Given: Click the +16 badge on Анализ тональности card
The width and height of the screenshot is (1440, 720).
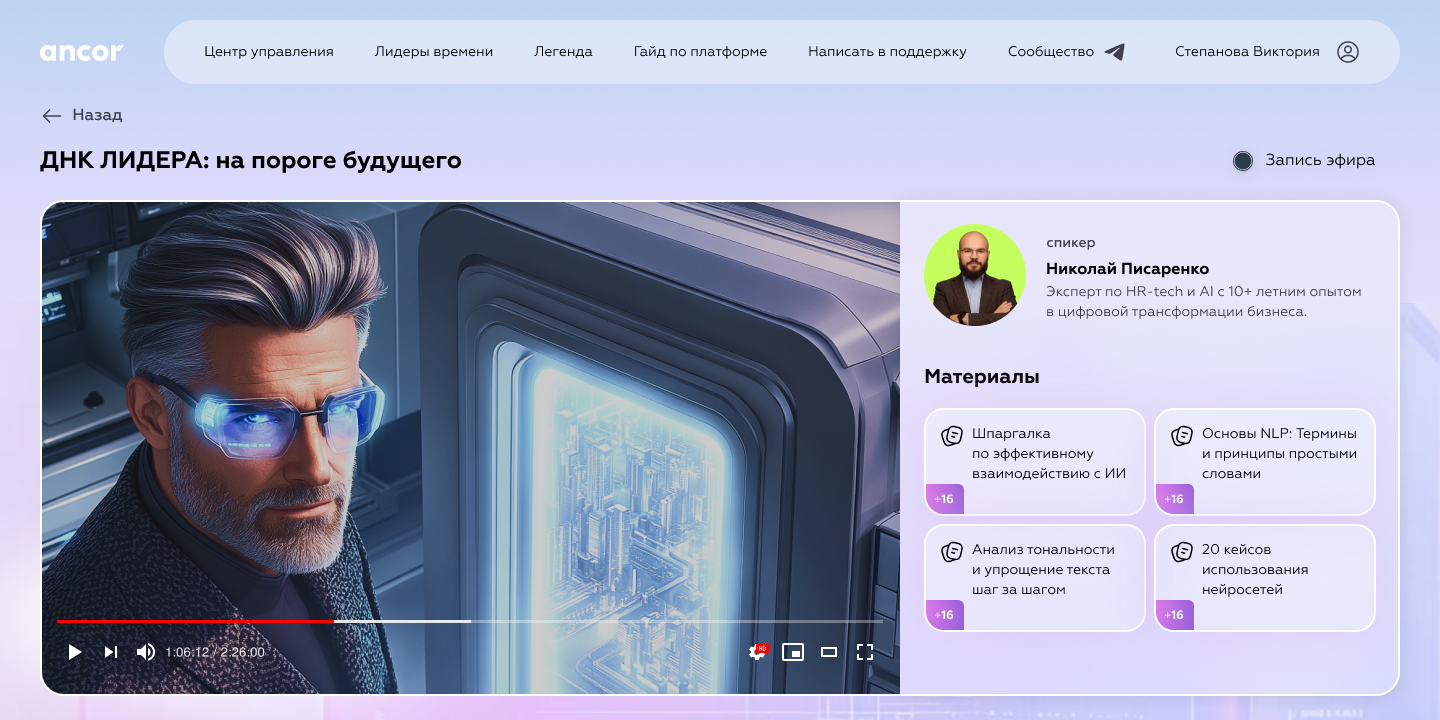Looking at the screenshot, I should pyautogui.click(x=945, y=615).
